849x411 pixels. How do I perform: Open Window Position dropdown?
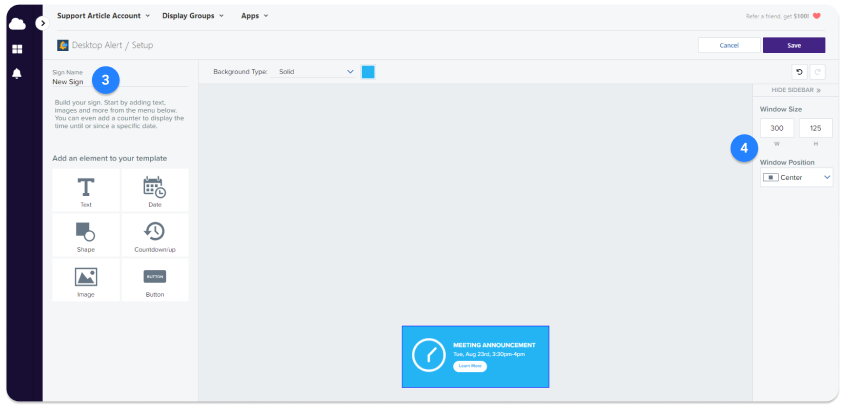pyautogui.click(x=796, y=178)
